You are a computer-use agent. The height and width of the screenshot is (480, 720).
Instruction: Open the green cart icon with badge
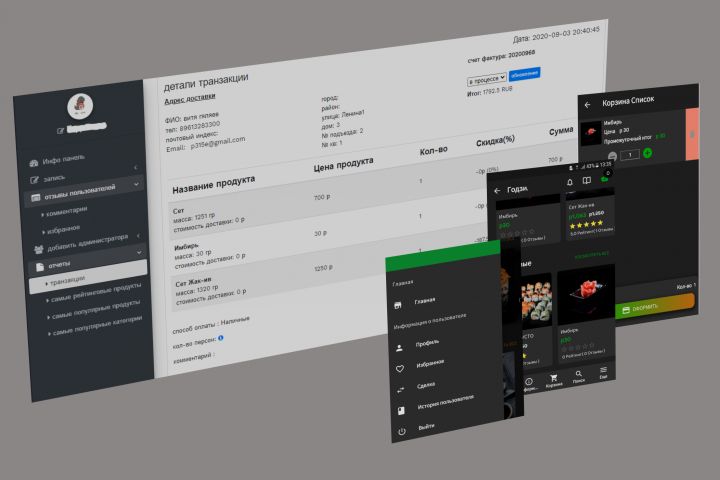605,178
